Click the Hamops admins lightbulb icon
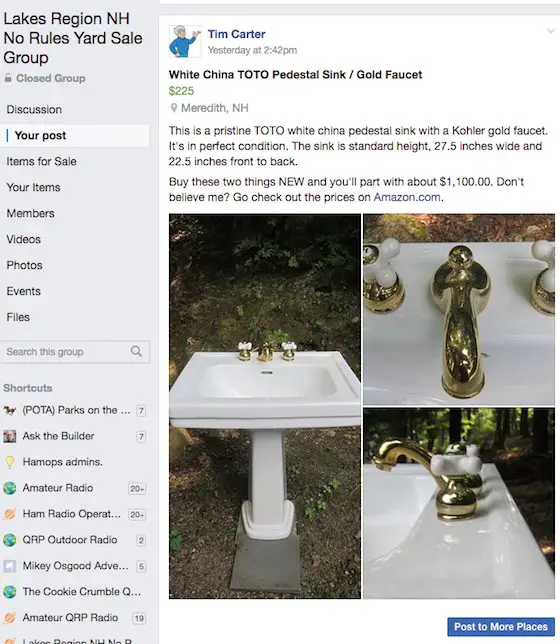 pos(9,462)
